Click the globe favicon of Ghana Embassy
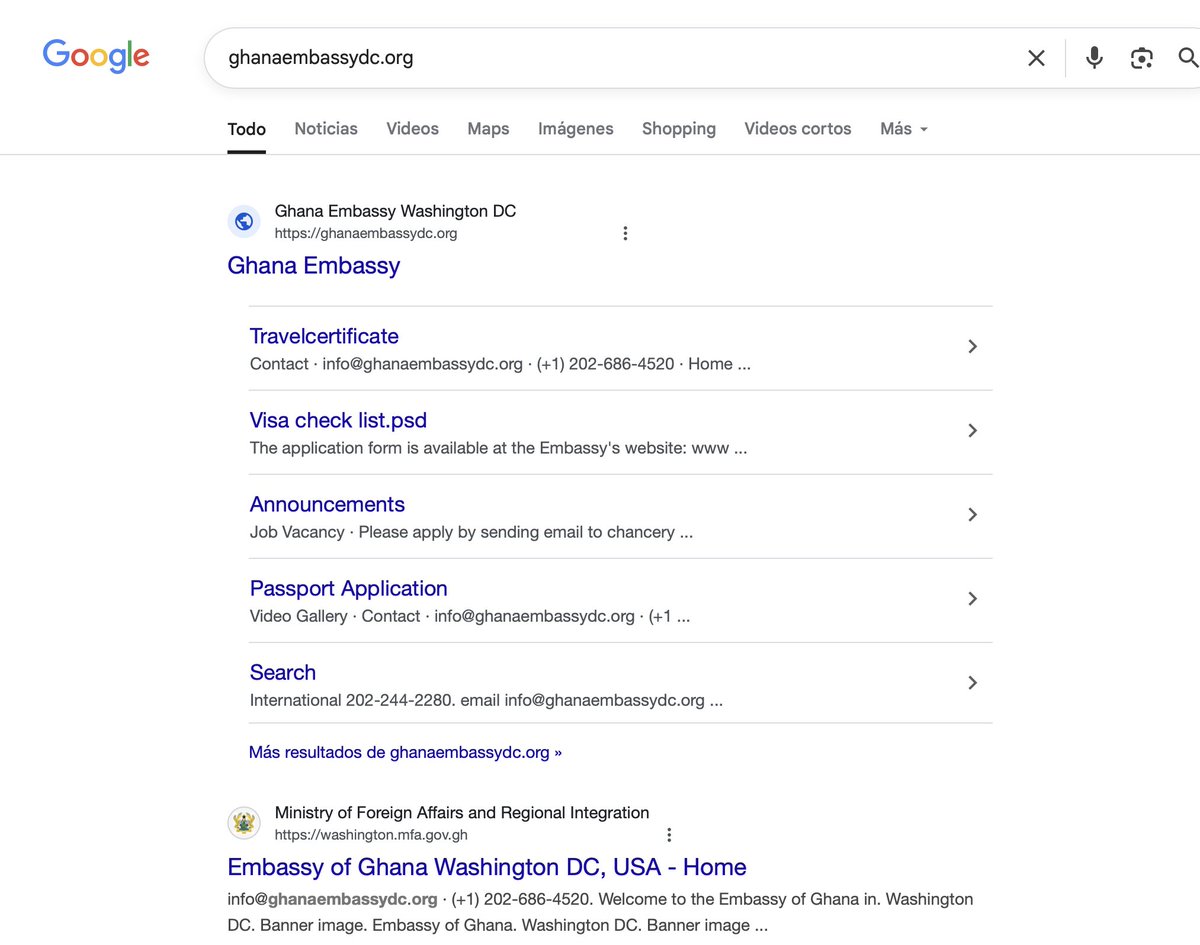1200x945 pixels. coord(244,222)
